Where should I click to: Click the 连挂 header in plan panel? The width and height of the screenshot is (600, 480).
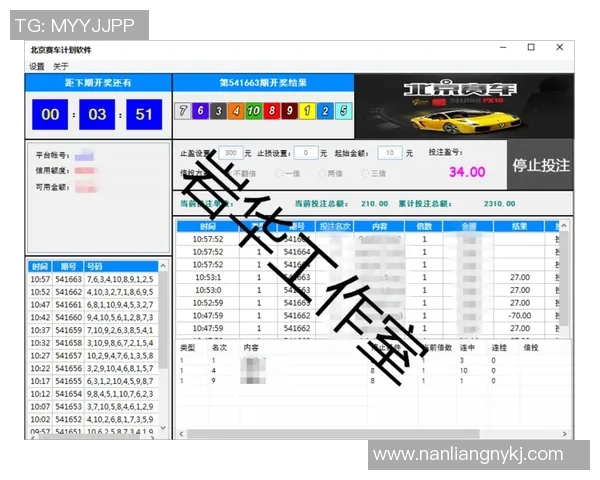click(499, 348)
